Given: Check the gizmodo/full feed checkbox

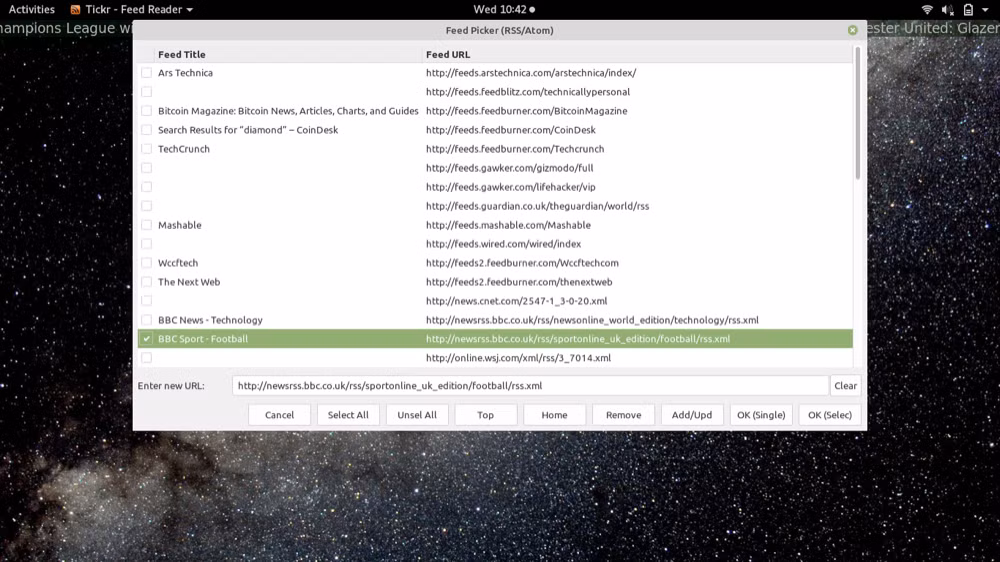Looking at the screenshot, I should [147, 168].
